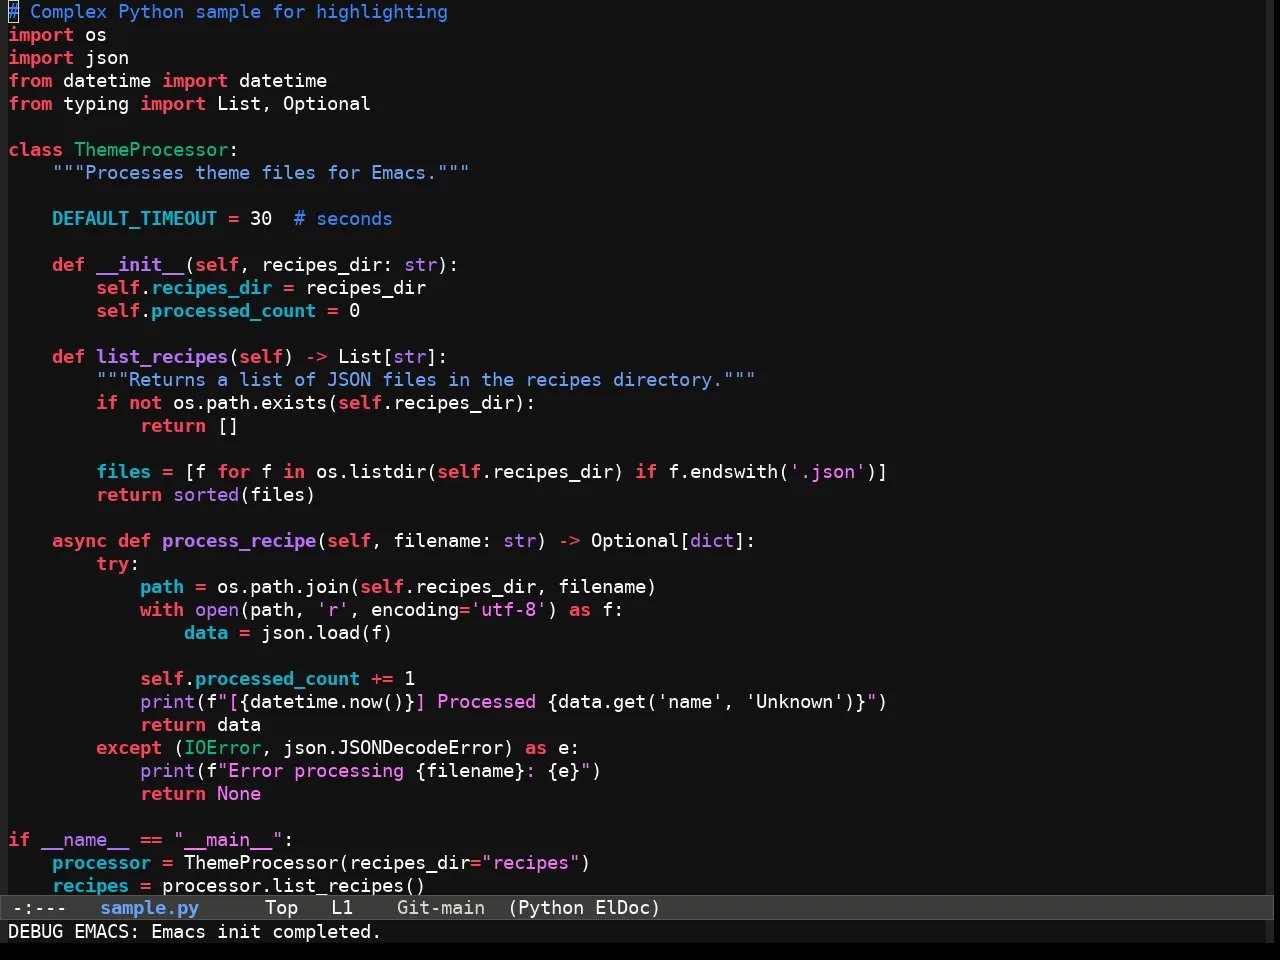Click the "return []" statement

pos(189,426)
